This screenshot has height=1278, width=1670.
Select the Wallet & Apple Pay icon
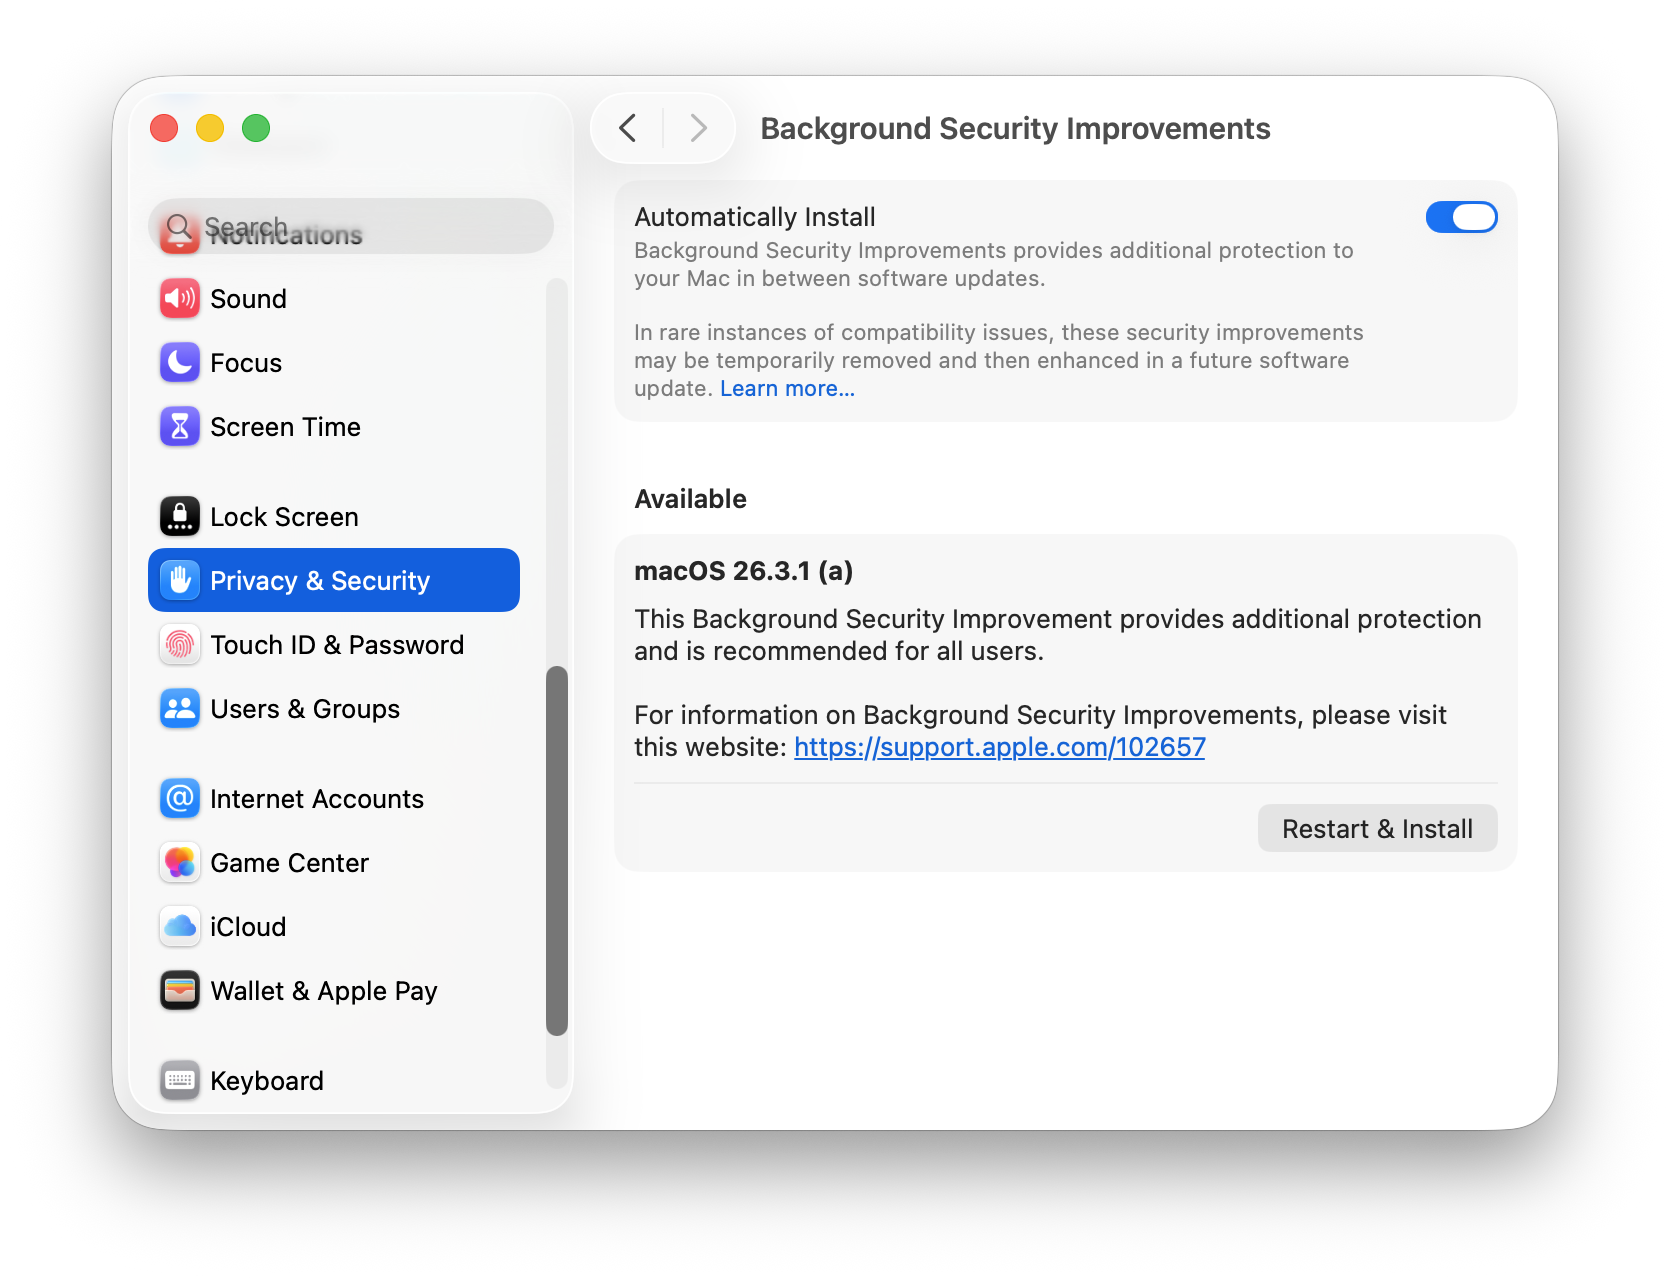(x=179, y=990)
